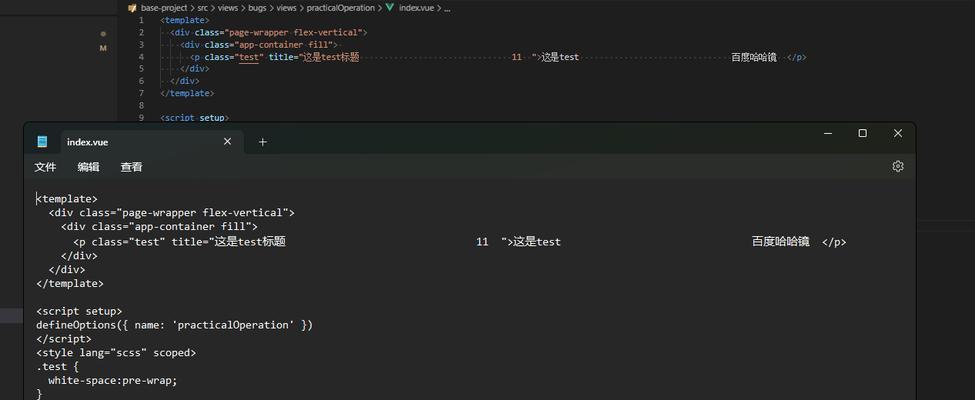Image resolution: width=975 pixels, height=400 pixels.
Task: Close the Notepad window
Action: [897, 133]
